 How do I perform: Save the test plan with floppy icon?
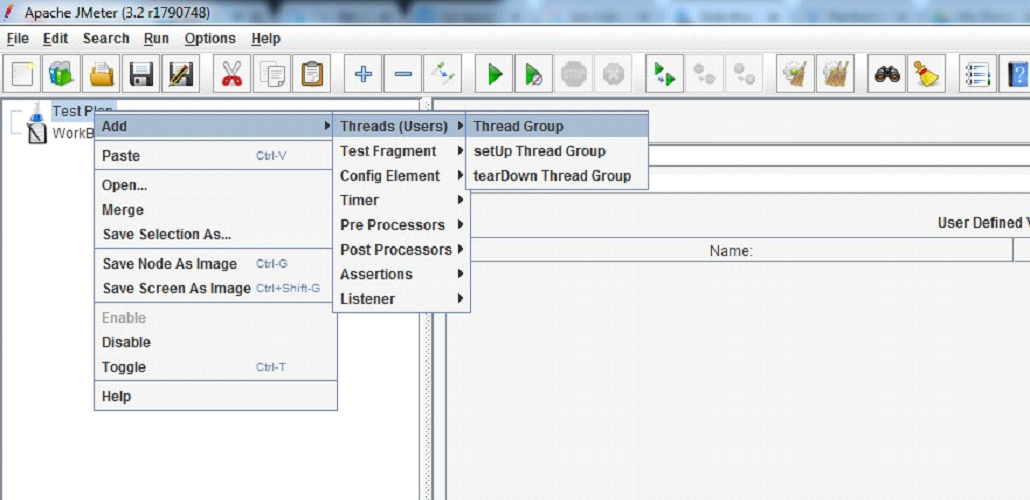[x=141, y=74]
